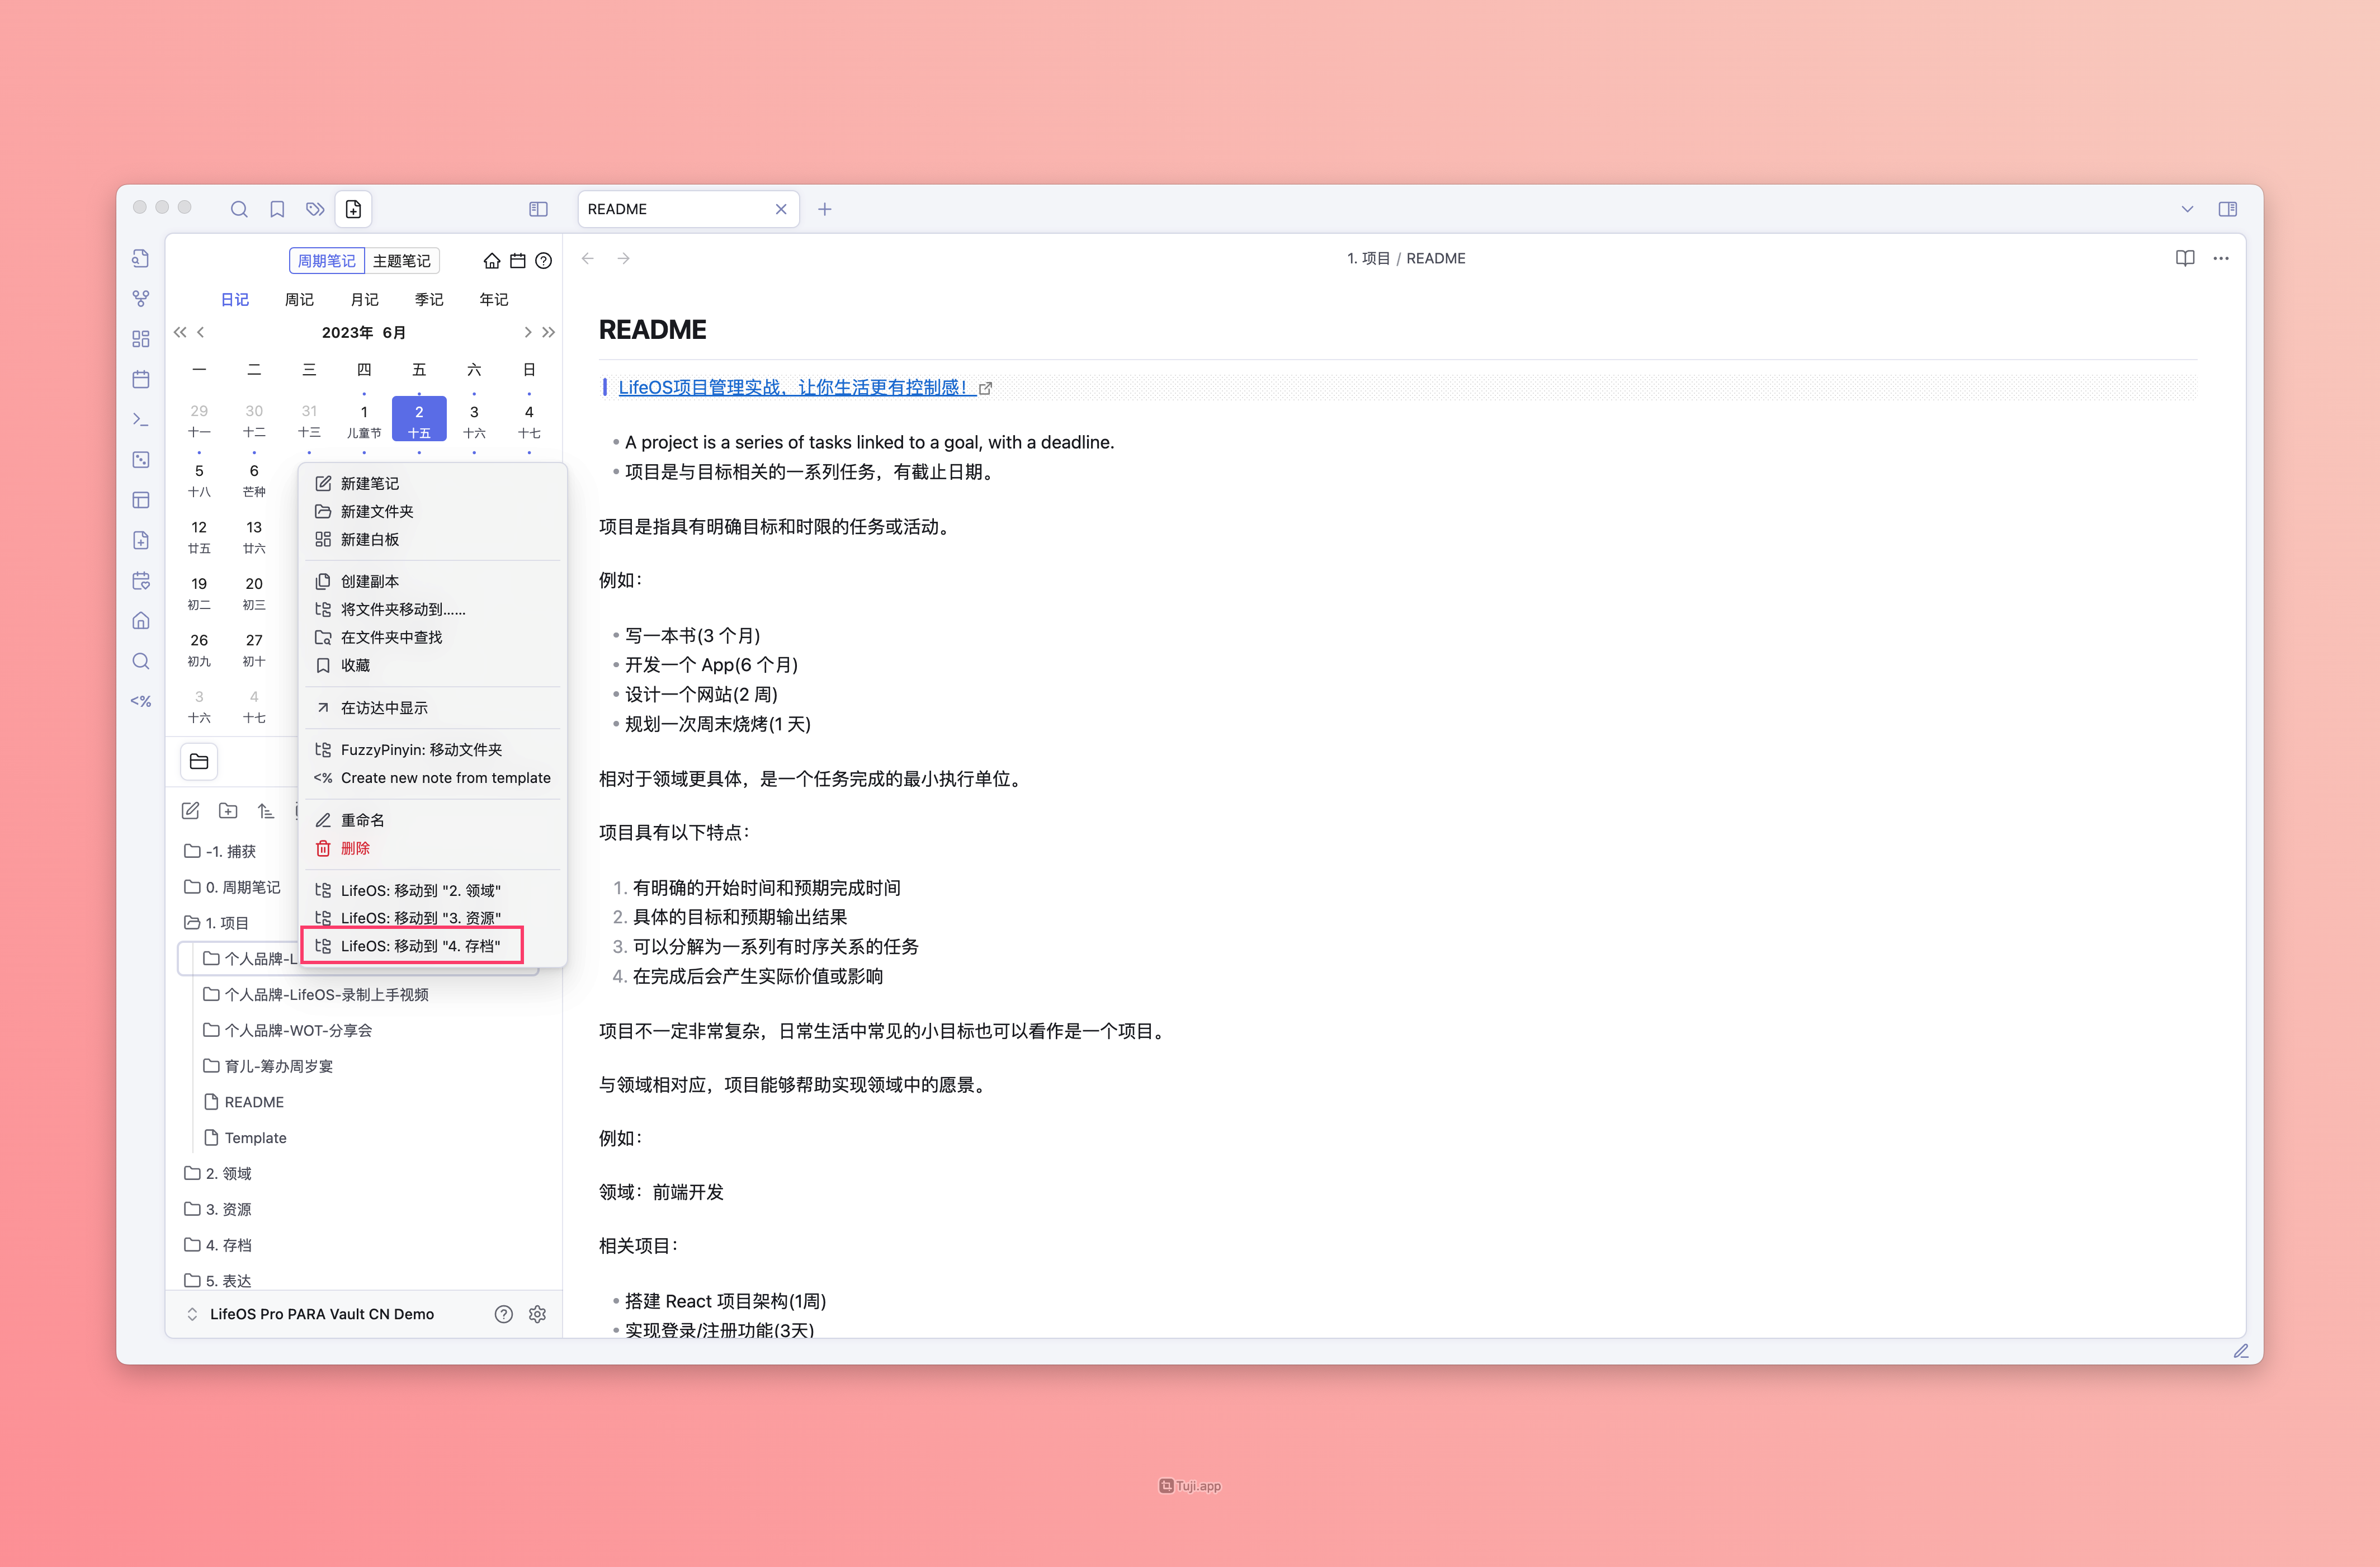
Task: Open the vault settings gear icon
Action: [537, 1314]
